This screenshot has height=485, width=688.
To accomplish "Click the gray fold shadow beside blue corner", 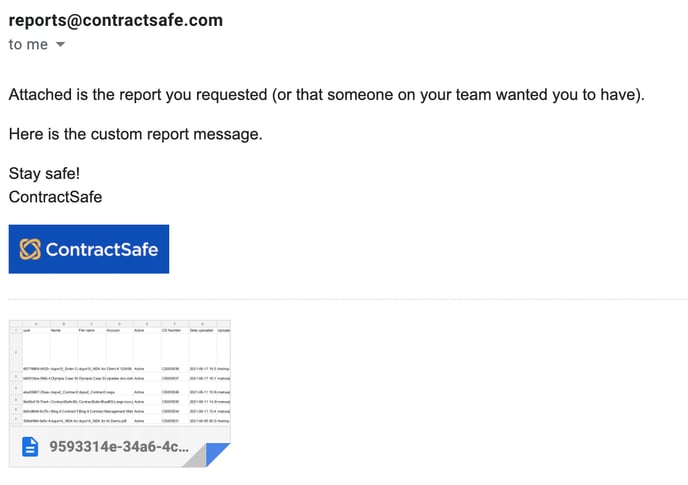I will (195, 456).
